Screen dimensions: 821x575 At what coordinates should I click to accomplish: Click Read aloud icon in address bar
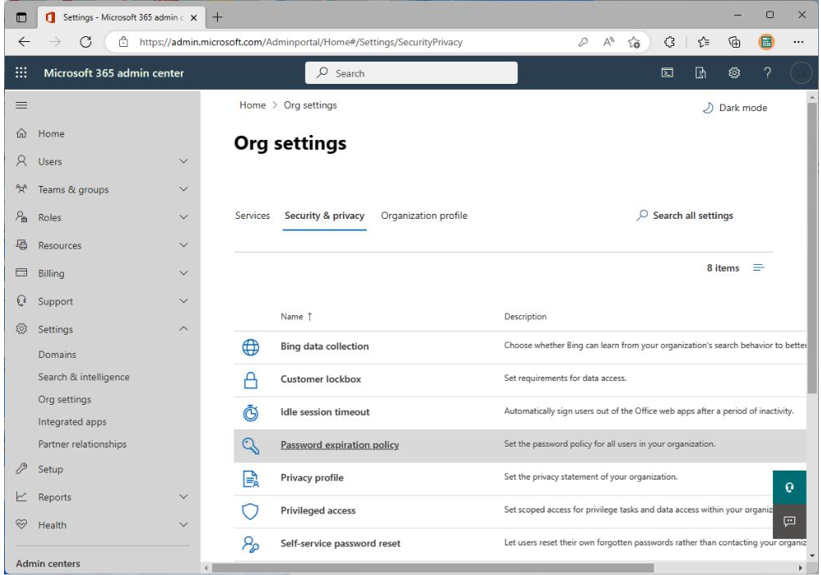(x=608, y=42)
